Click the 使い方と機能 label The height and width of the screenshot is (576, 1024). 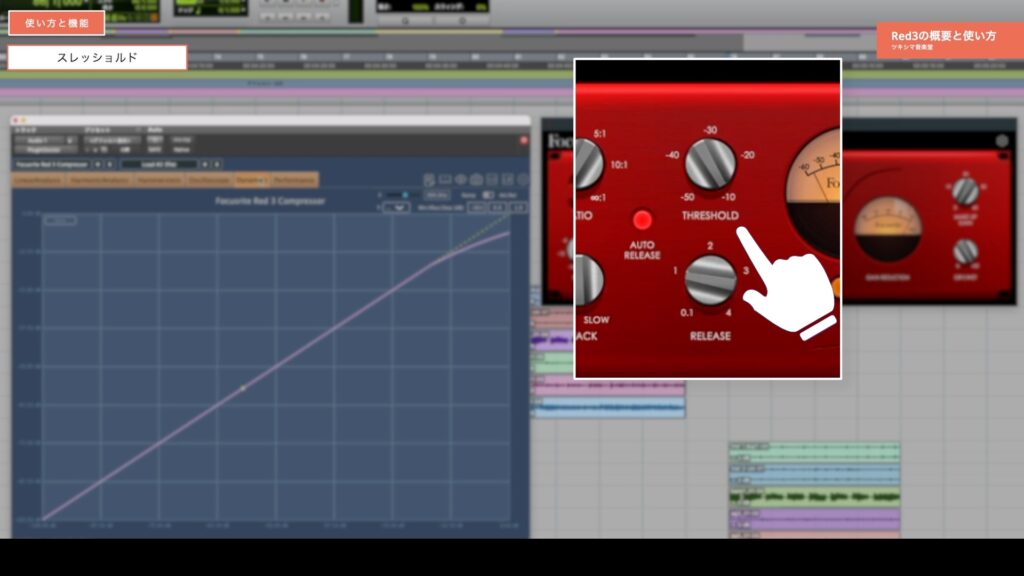coord(57,23)
